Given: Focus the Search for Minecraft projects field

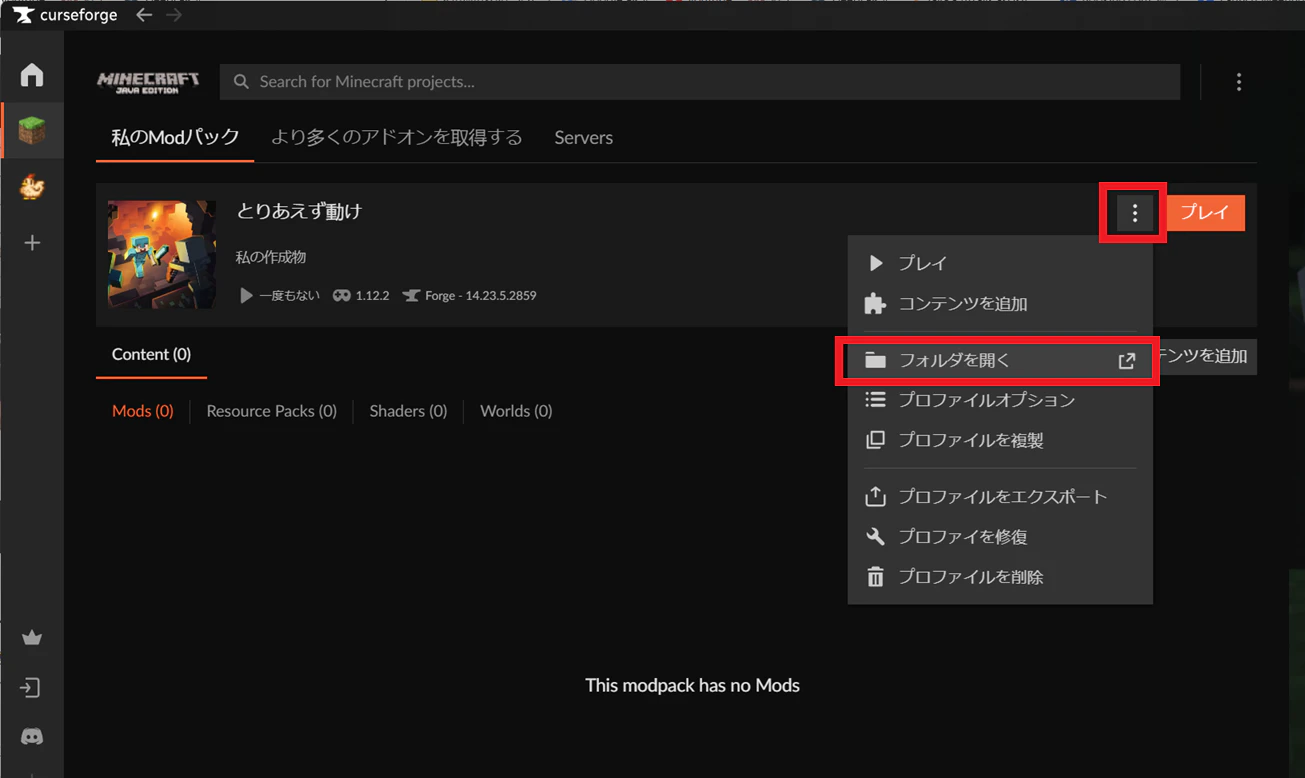Looking at the screenshot, I should tap(700, 82).
